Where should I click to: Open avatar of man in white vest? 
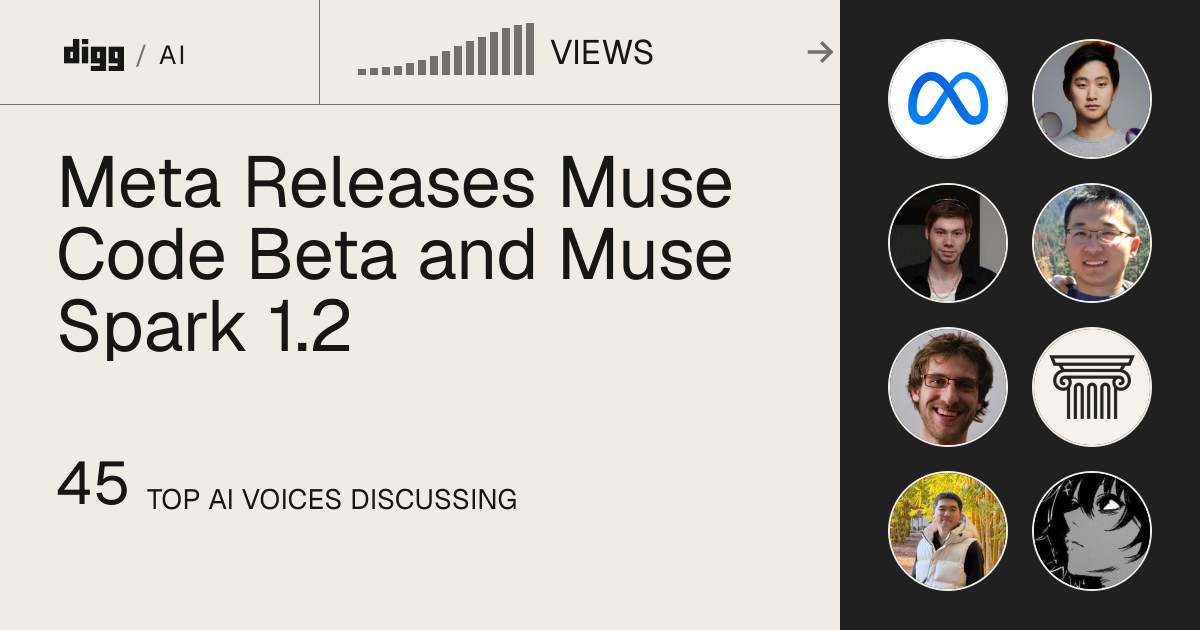pos(948,531)
